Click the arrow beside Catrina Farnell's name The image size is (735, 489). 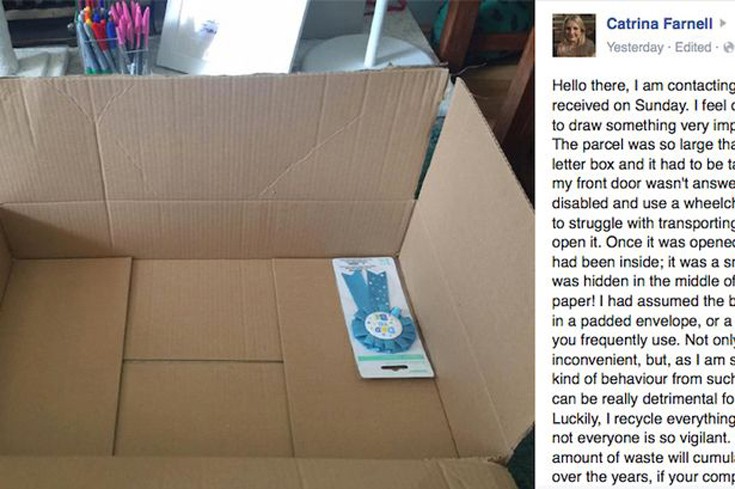point(723,23)
